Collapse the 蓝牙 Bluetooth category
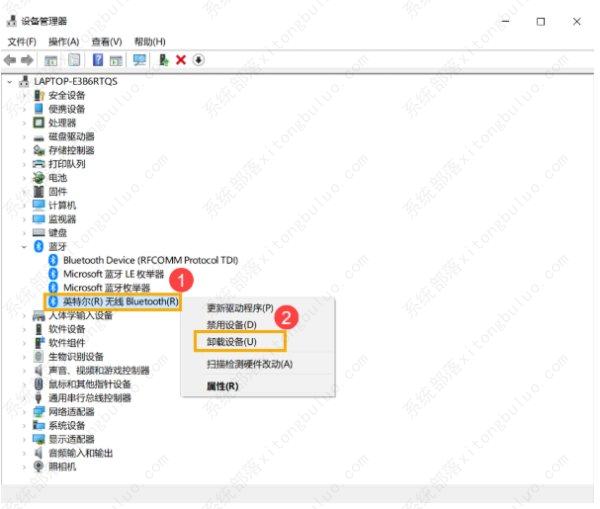The width and height of the screenshot is (600, 509). (x=24, y=247)
